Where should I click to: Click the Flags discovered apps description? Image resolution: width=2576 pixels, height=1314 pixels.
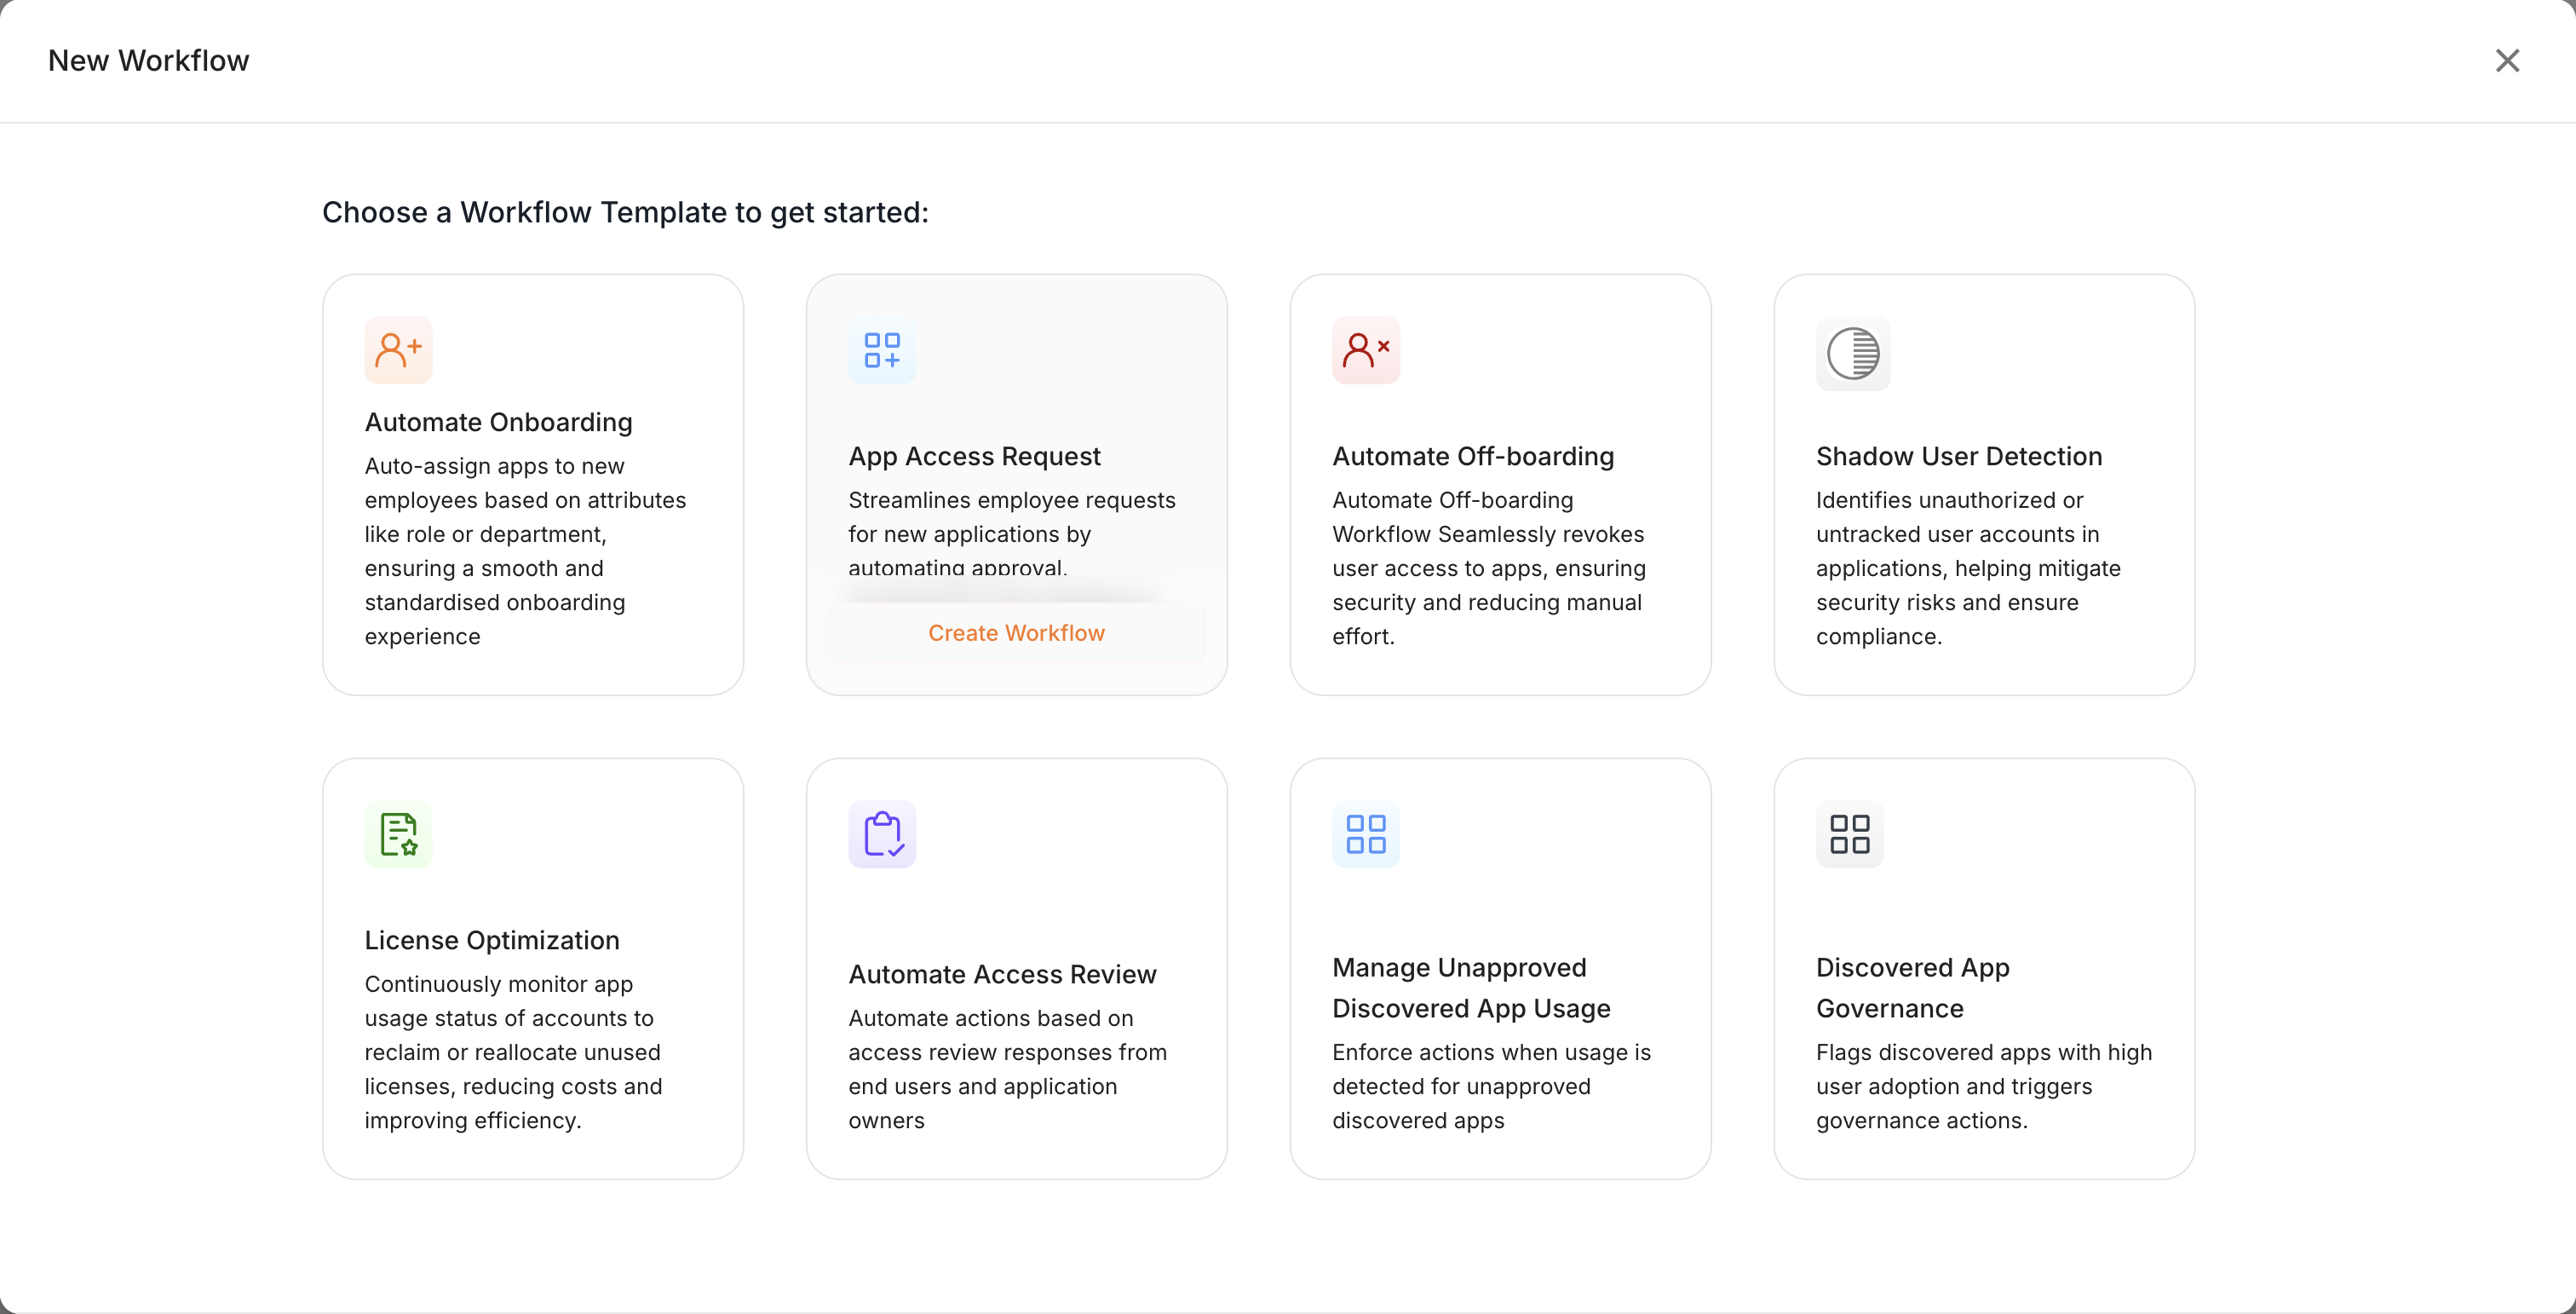(x=1984, y=1086)
